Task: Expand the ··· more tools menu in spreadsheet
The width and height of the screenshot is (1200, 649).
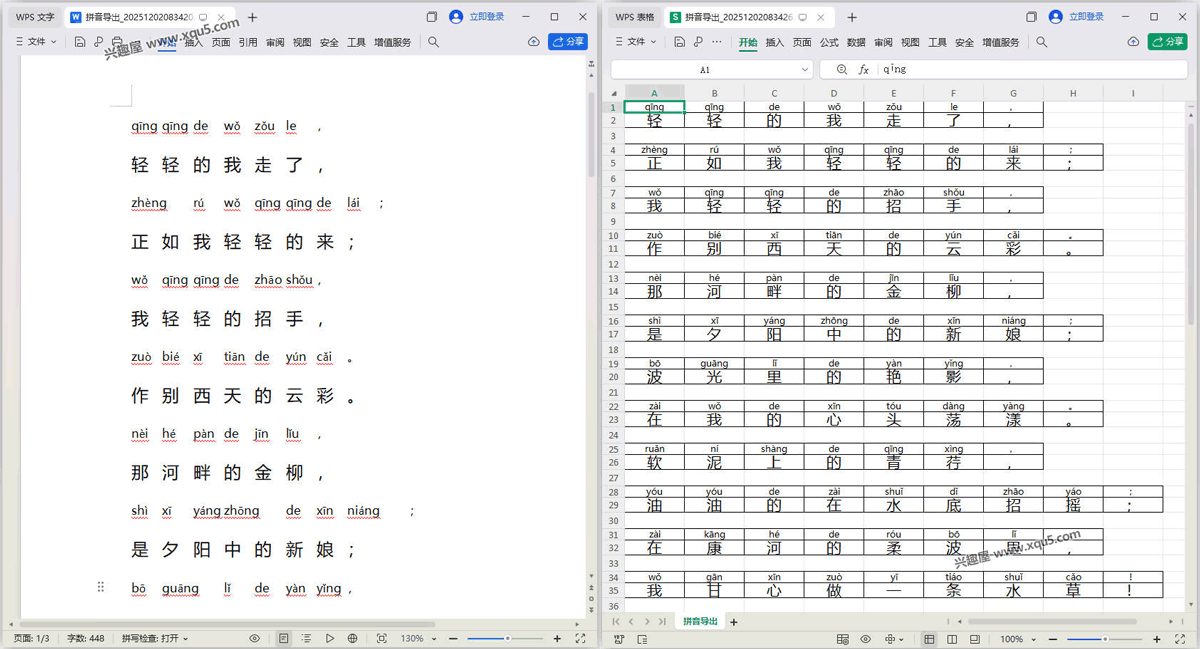Action: click(x=717, y=42)
